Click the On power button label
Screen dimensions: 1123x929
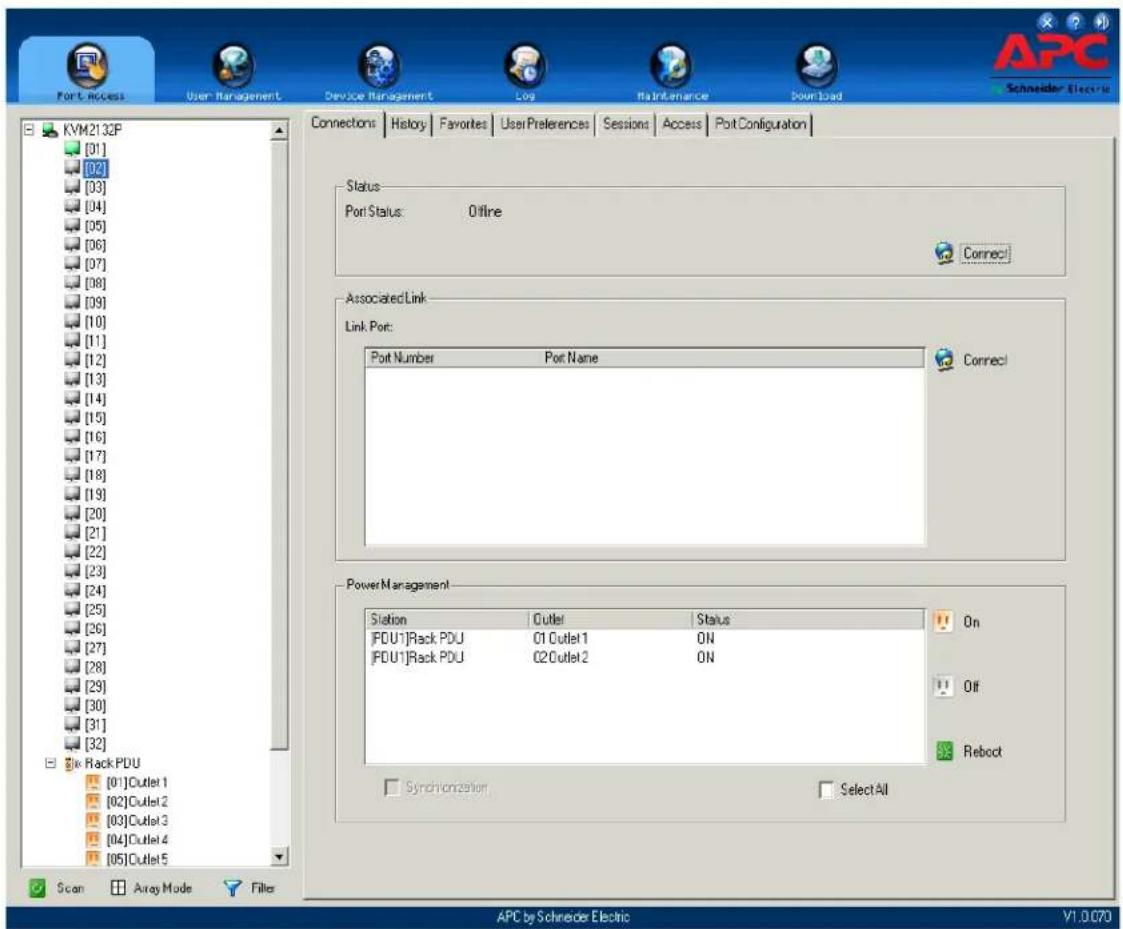click(971, 622)
